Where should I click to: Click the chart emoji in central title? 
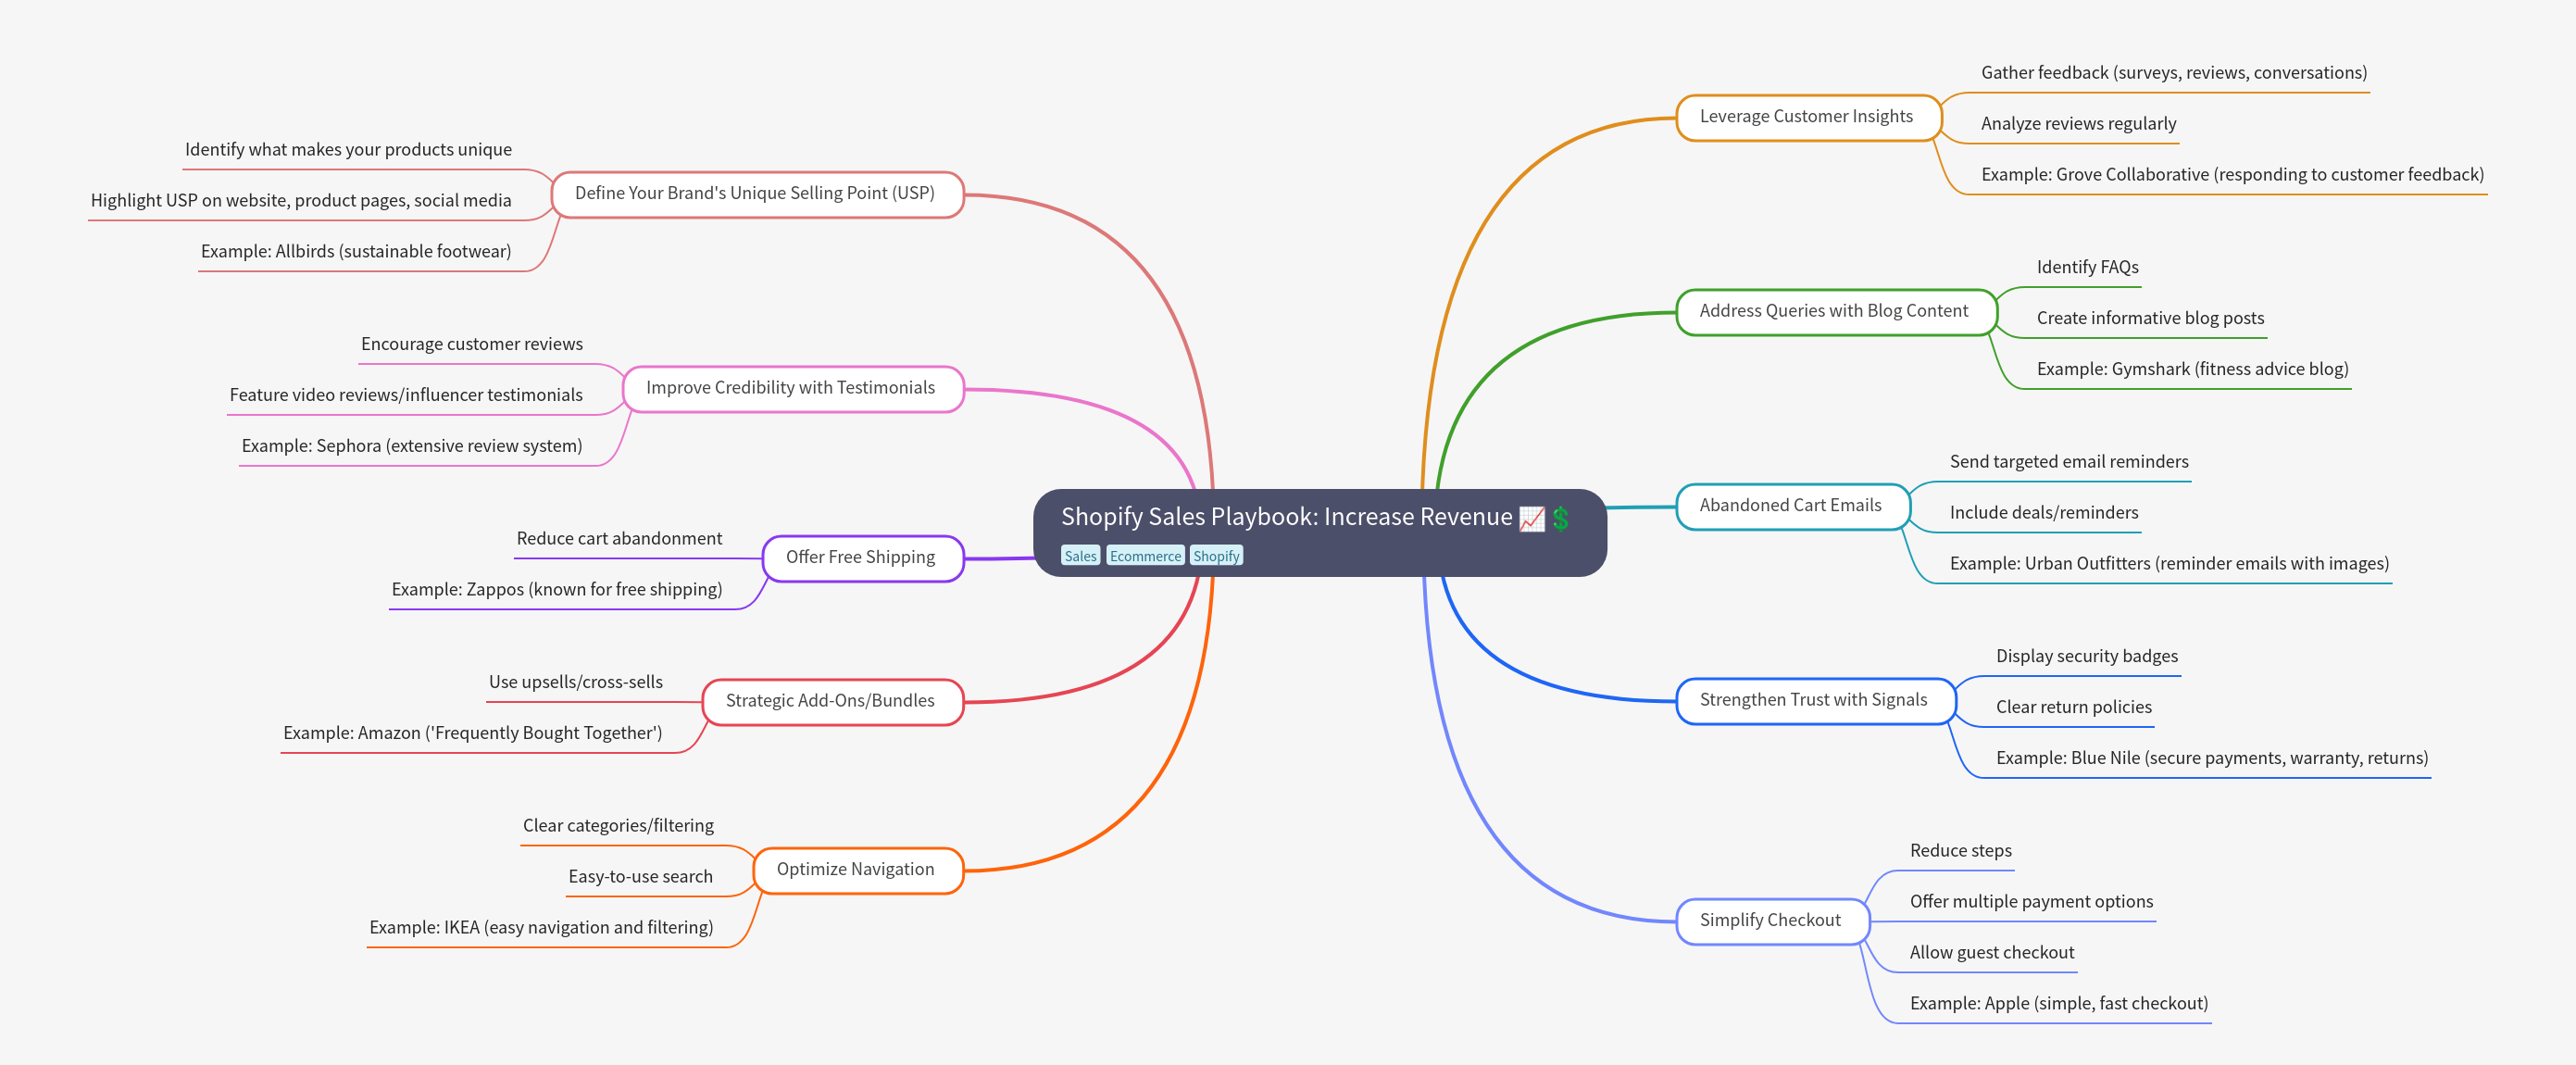1531,518
